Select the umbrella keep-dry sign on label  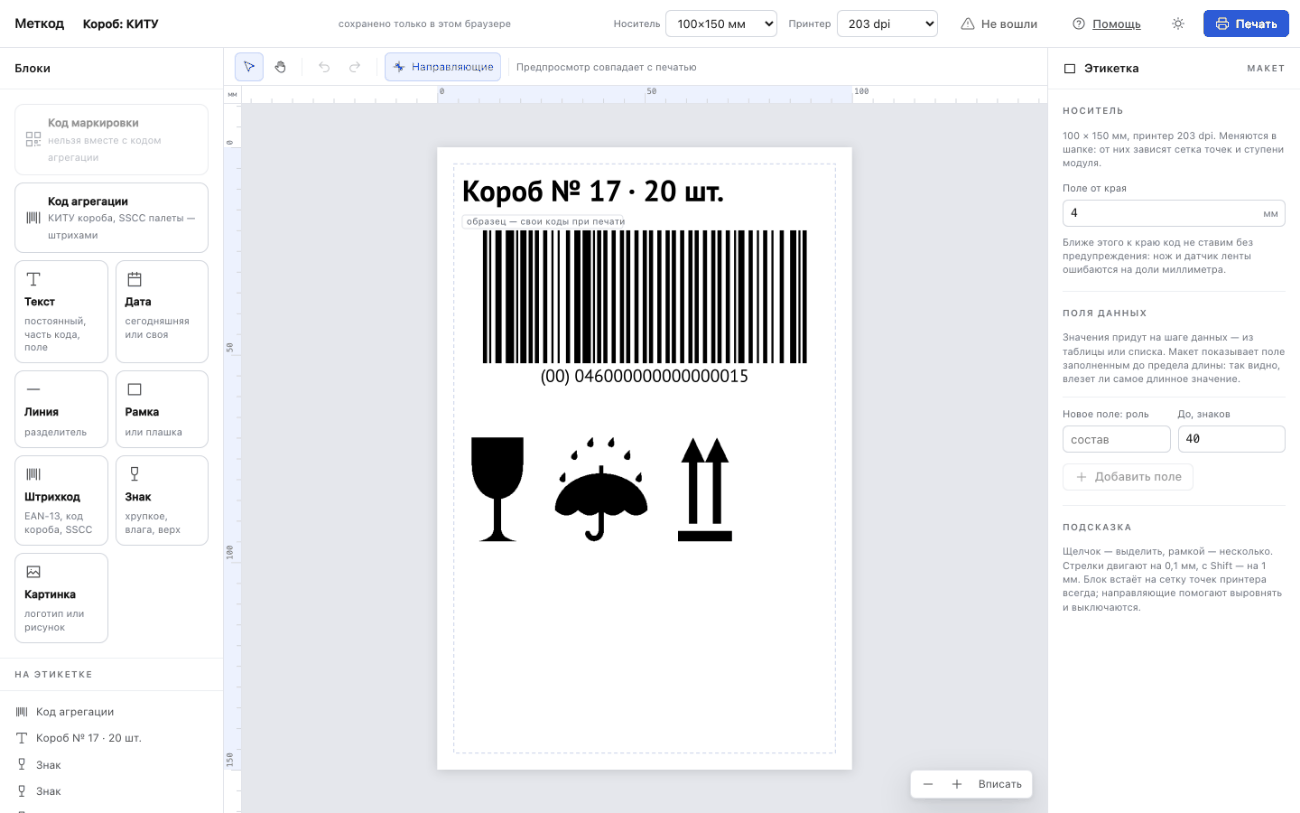(601, 489)
